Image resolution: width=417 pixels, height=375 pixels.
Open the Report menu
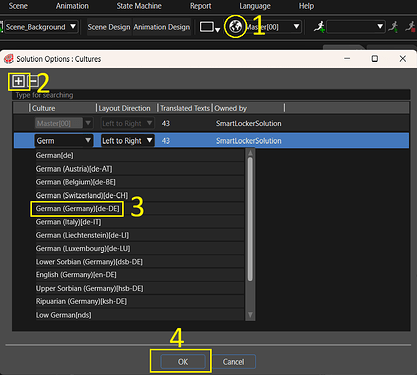coord(201,6)
